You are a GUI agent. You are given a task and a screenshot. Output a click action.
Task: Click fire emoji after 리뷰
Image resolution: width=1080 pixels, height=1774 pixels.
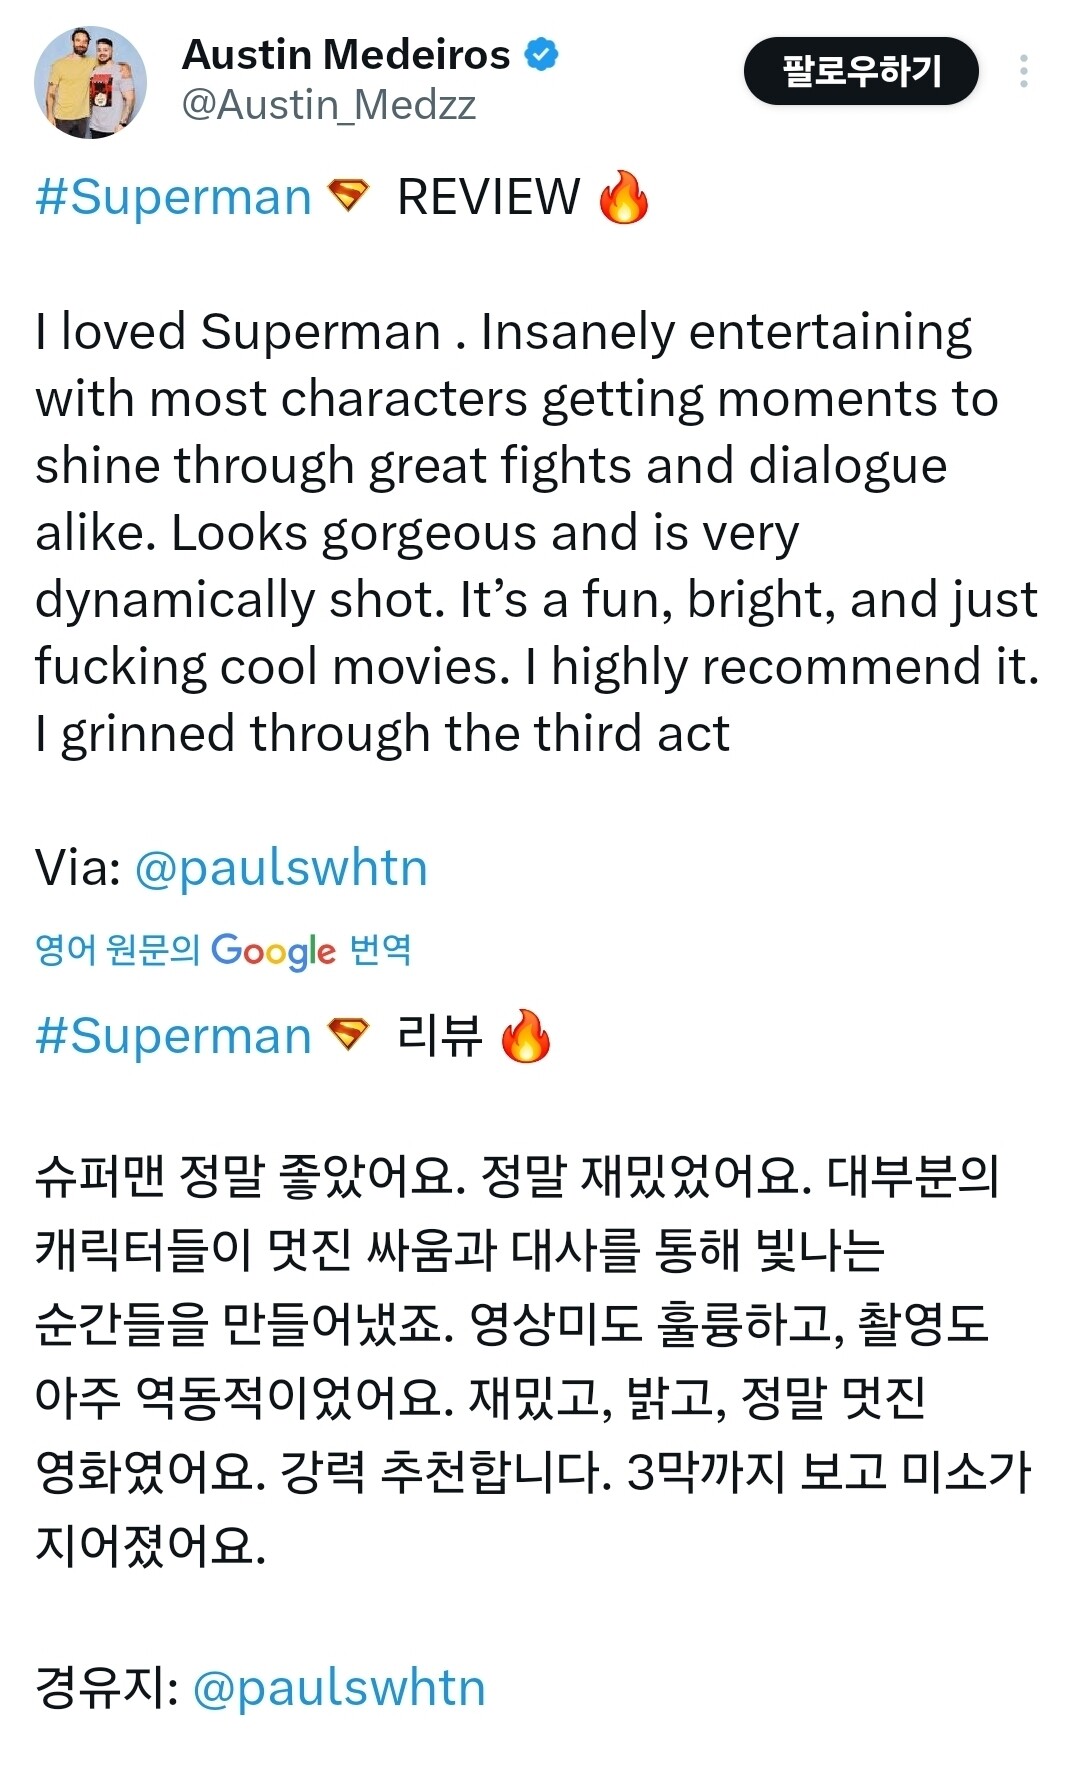pos(525,1036)
